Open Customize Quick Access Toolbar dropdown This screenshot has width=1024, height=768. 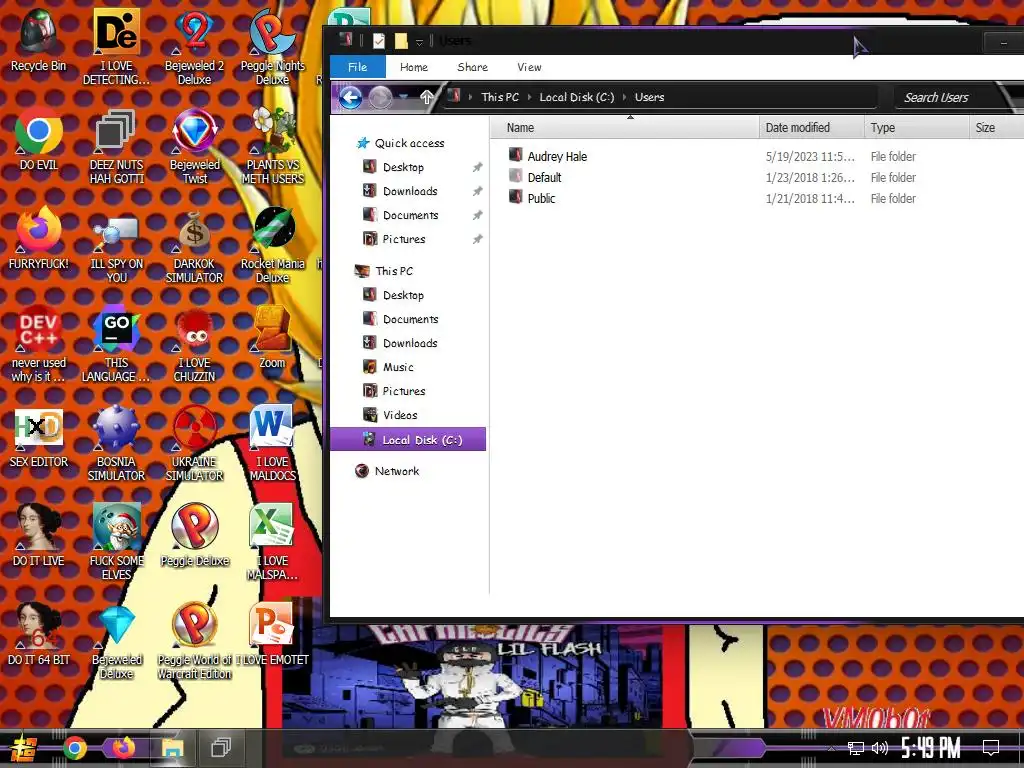419,42
